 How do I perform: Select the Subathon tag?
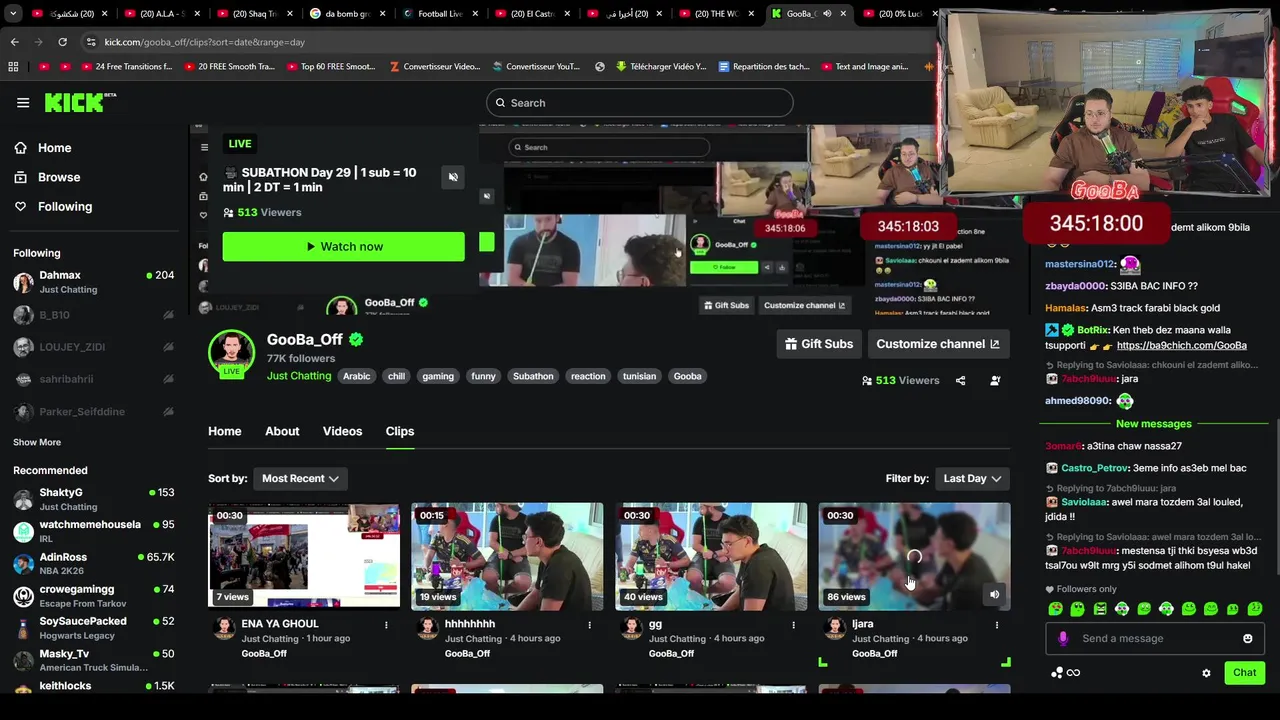point(533,376)
